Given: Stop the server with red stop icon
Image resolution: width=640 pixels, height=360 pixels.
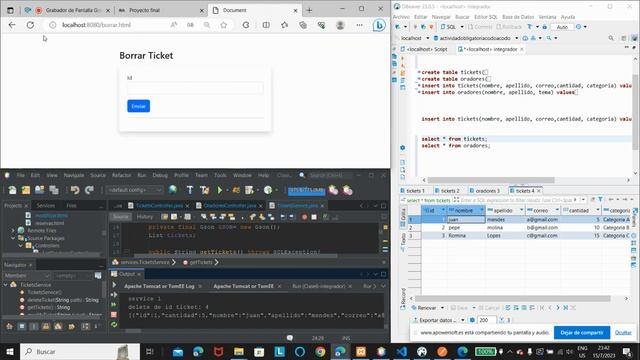Looking at the screenshot, I should tap(114, 315).
